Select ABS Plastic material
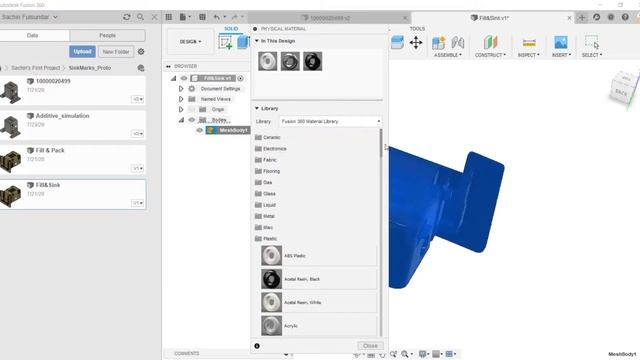The image size is (640, 360). (x=319, y=256)
